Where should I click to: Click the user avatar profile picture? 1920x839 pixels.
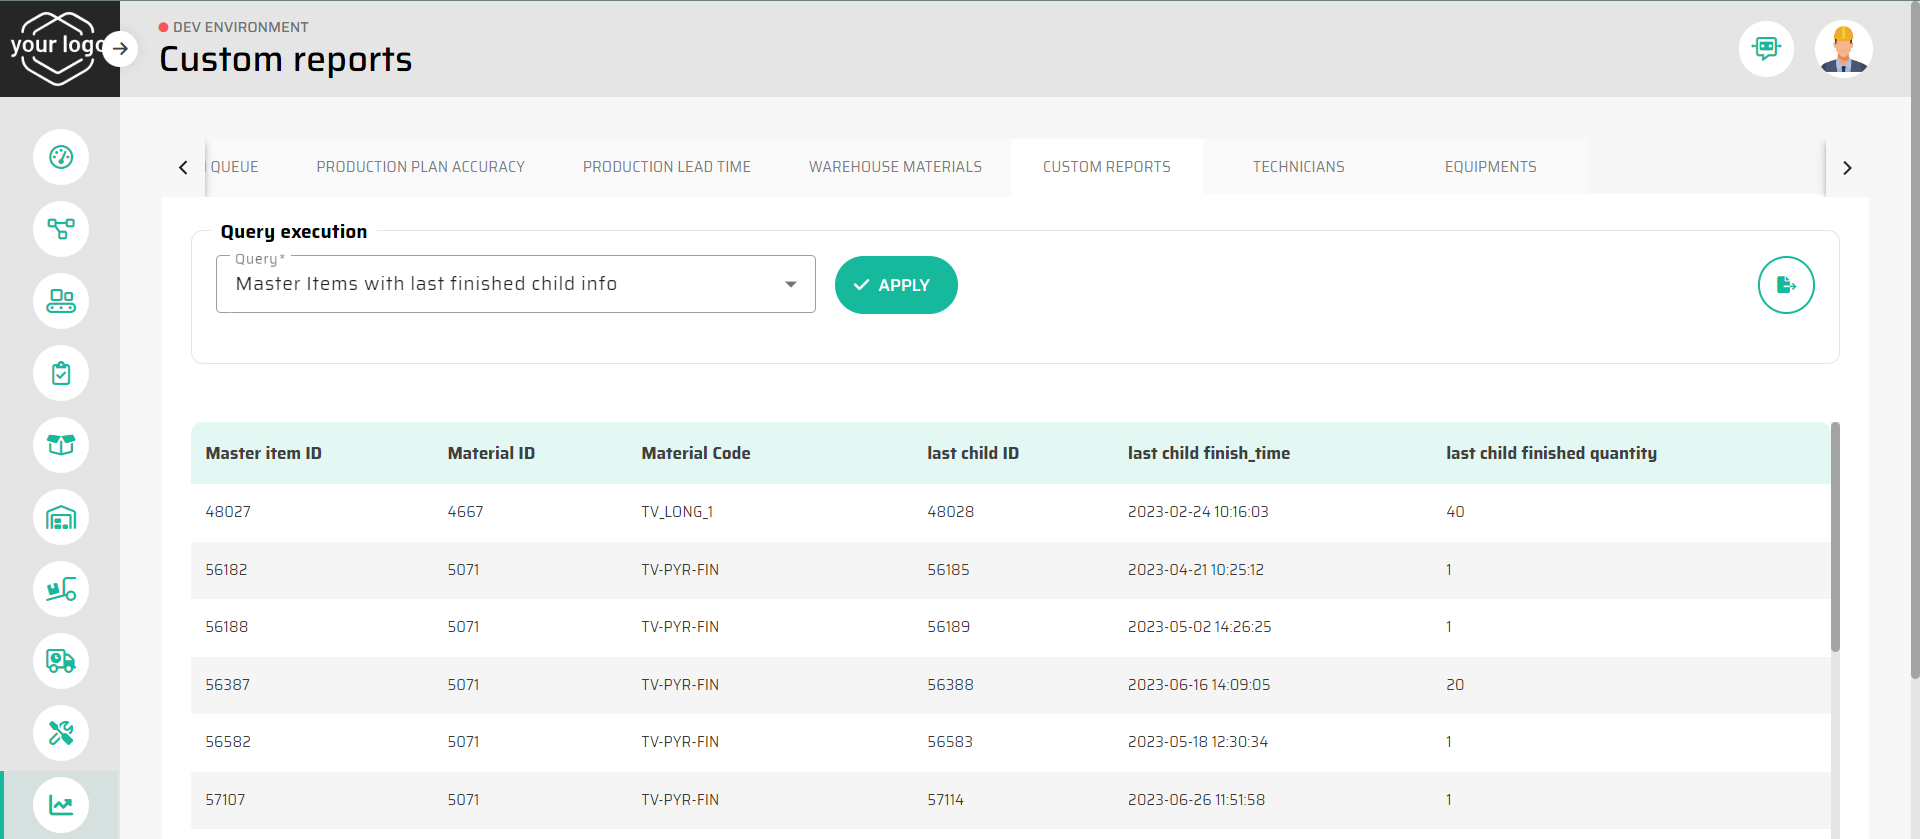tap(1843, 48)
